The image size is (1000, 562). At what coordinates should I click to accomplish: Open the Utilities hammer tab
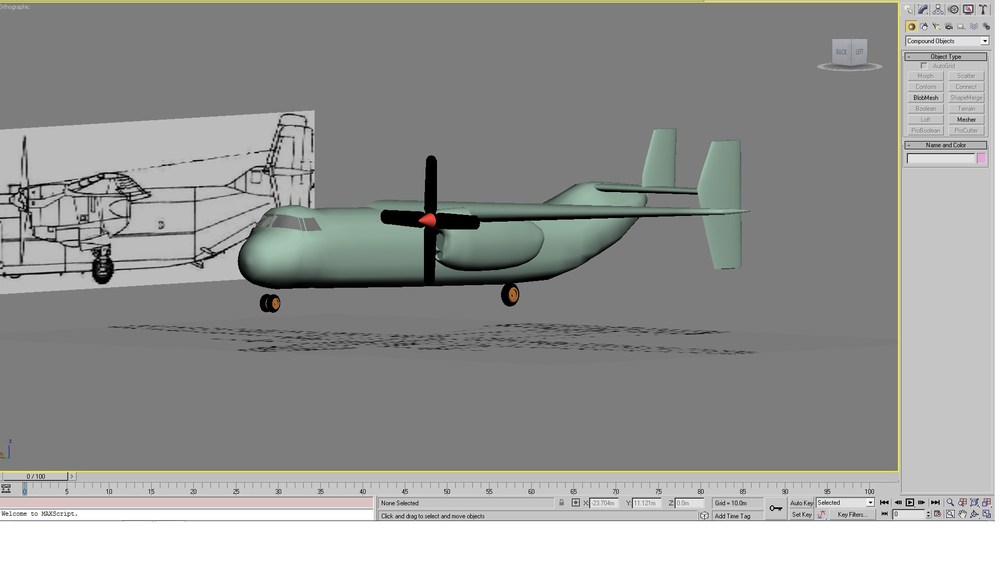tap(983, 10)
